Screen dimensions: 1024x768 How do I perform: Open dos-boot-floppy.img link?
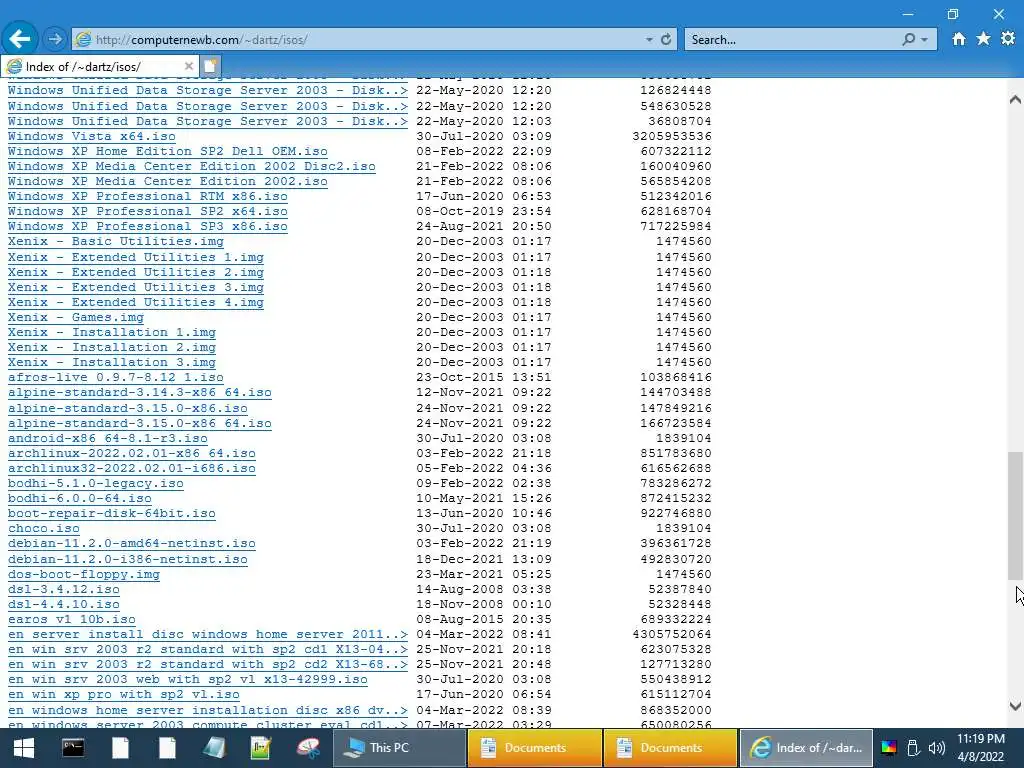coord(84,575)
